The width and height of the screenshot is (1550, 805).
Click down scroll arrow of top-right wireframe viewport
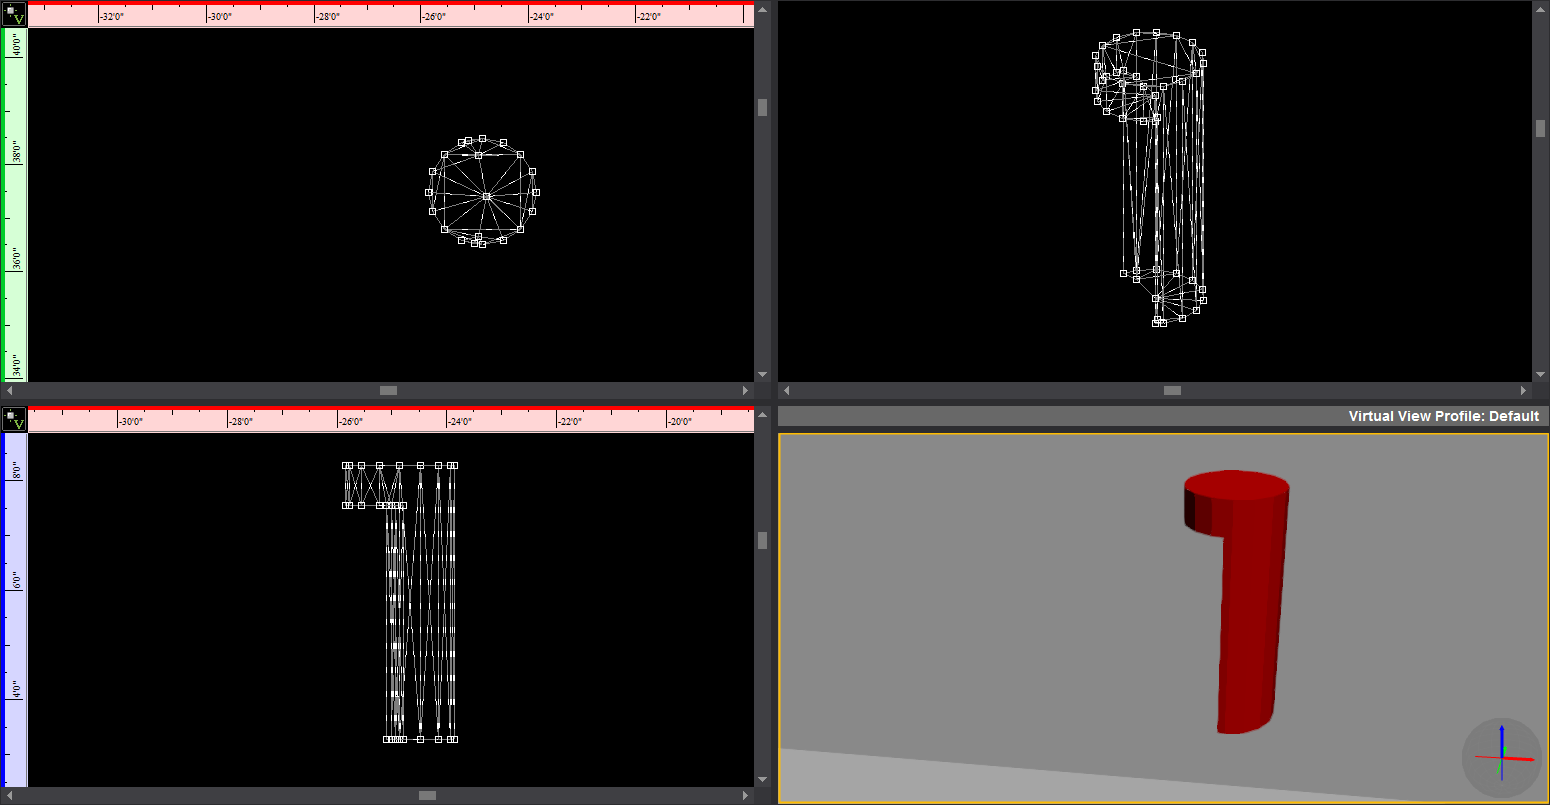(1540, 374)
